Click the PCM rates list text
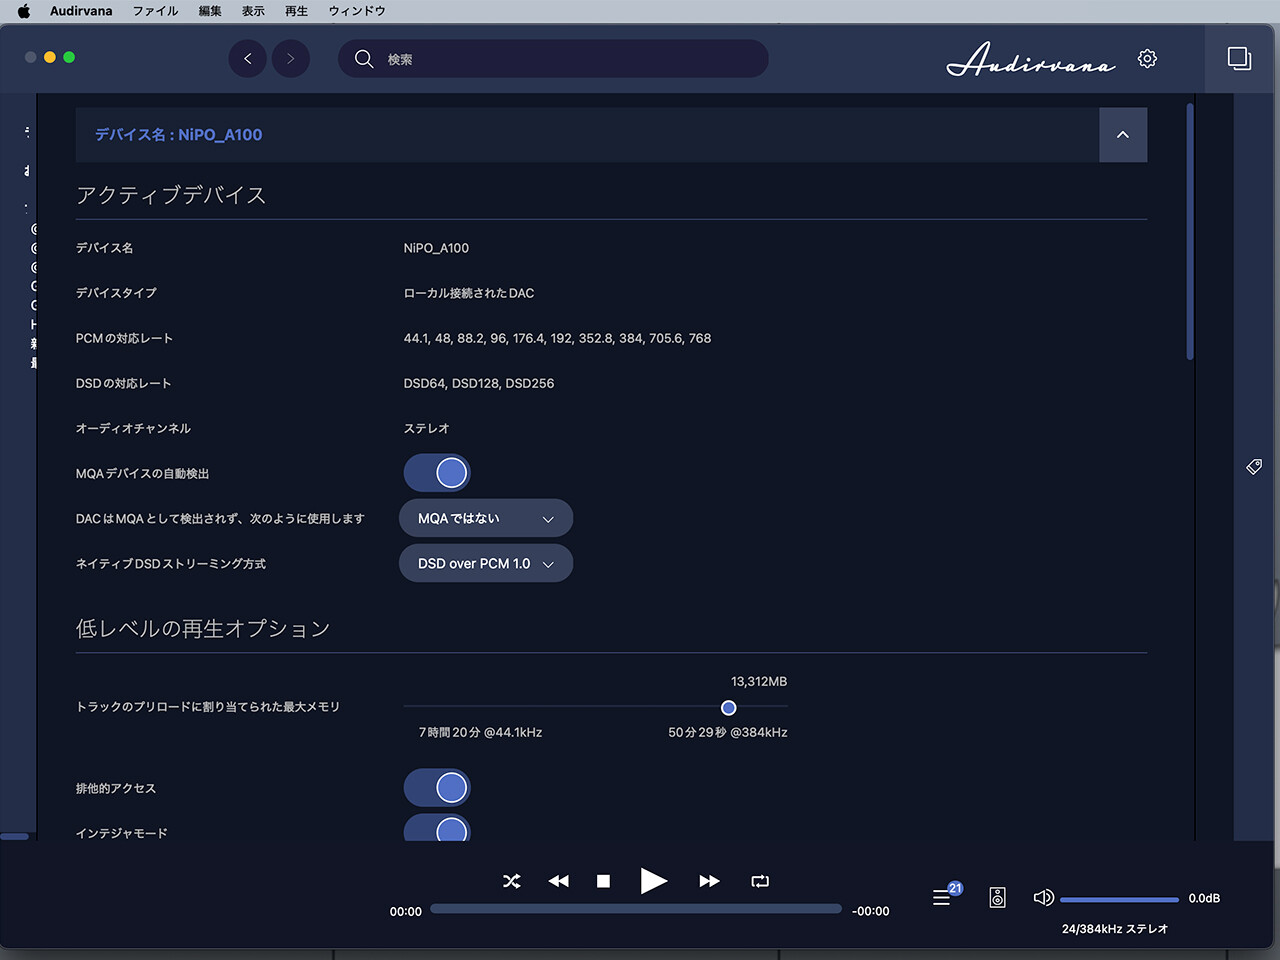The height and width of the screenshot is (960, 1280). [x=557, y=338]
